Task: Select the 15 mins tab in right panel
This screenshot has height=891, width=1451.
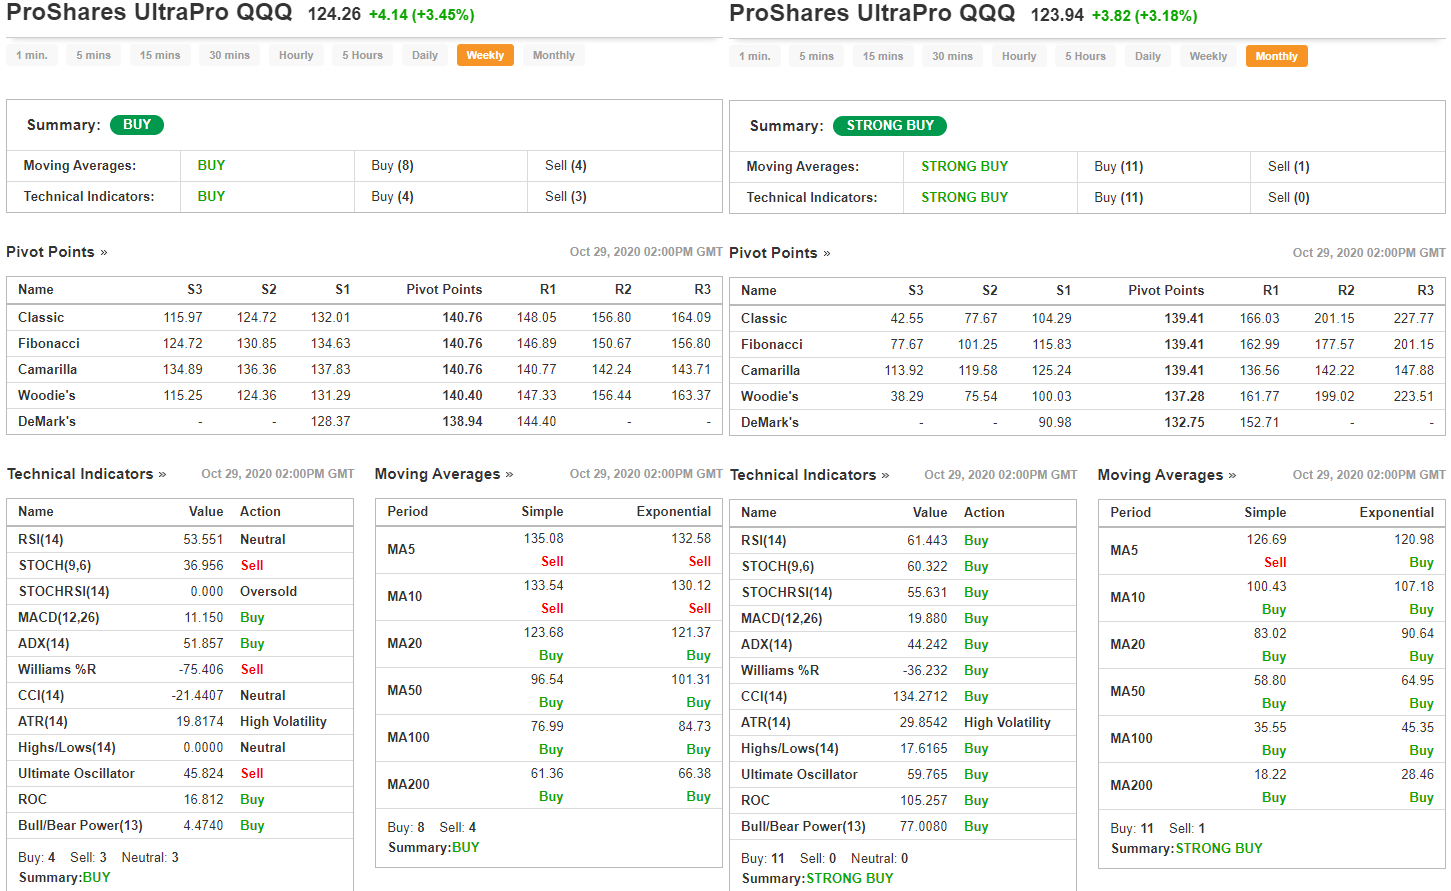Action: [x=883, y=56]
